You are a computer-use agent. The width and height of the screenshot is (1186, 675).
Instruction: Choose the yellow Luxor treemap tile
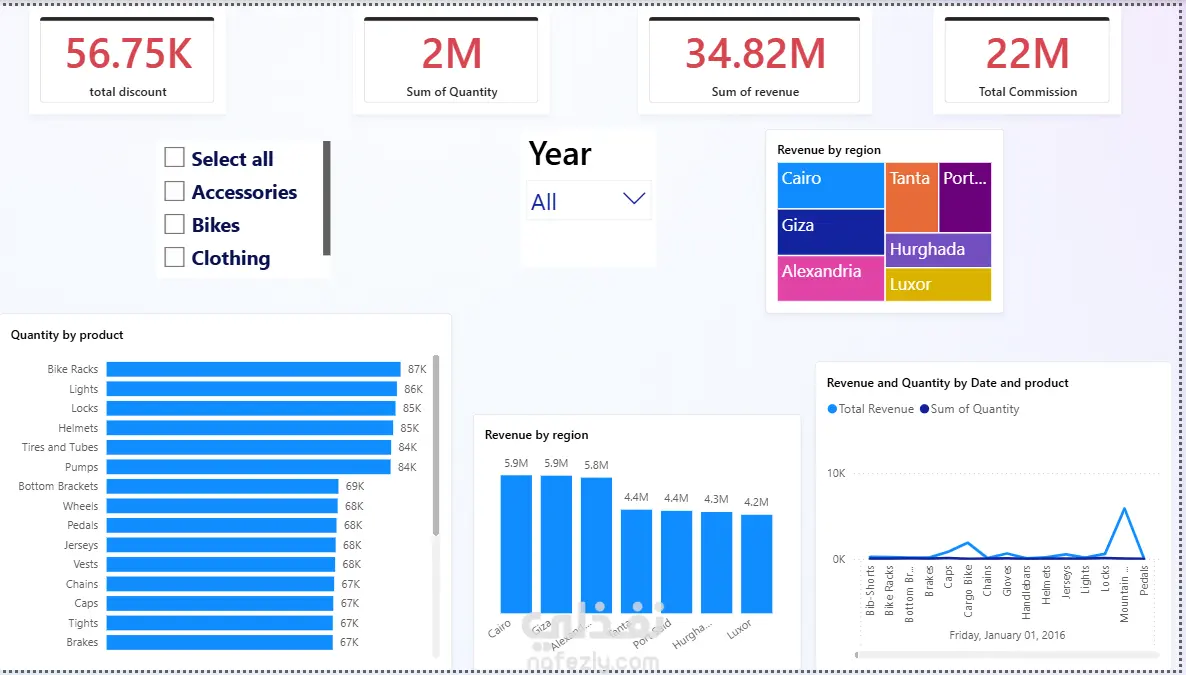click(x=938, y=285)
